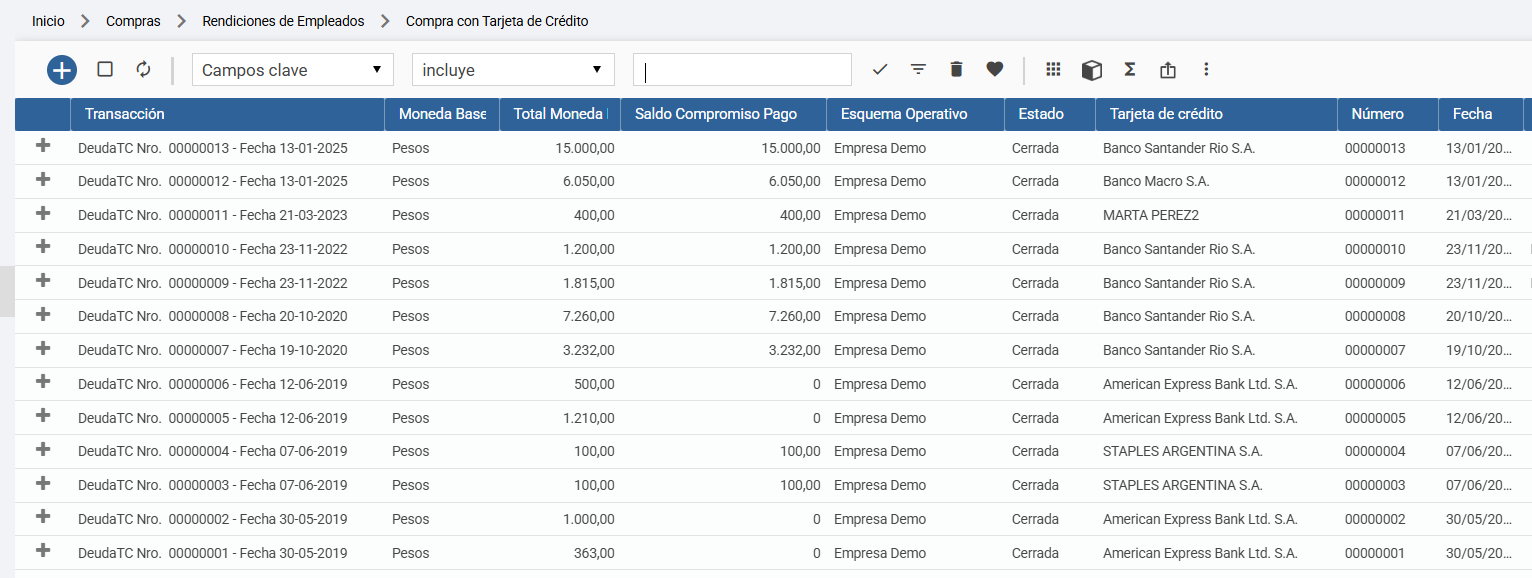
Task: Open the Campos clave dropdown
Action: pyautogui.click(x=293, y=70)
